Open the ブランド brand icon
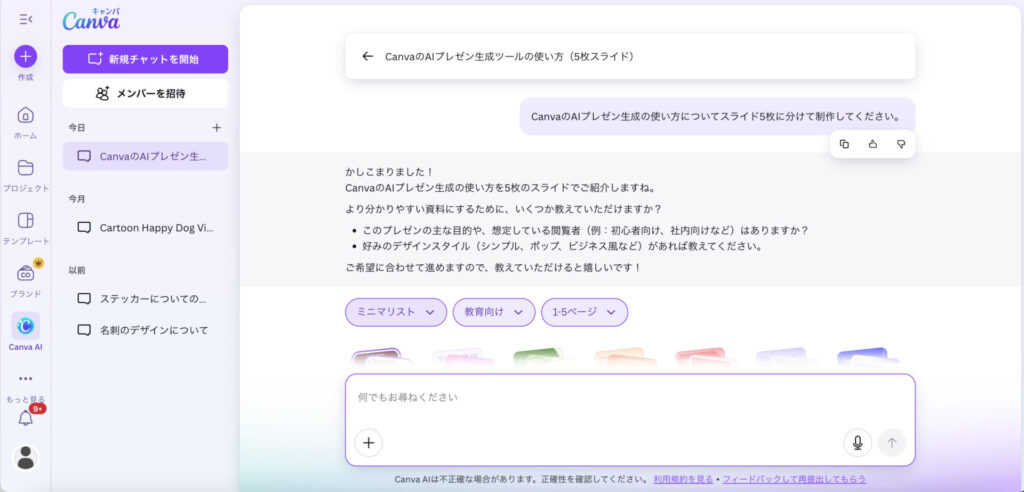 [x=26, y=273]
